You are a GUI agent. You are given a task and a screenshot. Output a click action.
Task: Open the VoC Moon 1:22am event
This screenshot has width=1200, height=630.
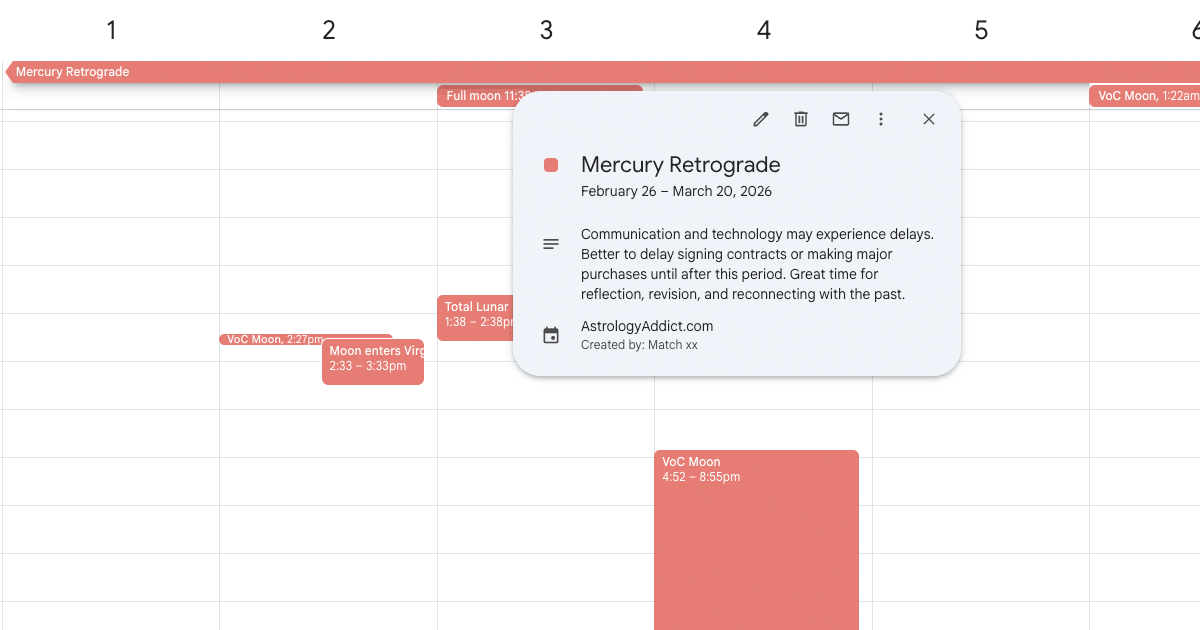click(x=1145, y=95)
